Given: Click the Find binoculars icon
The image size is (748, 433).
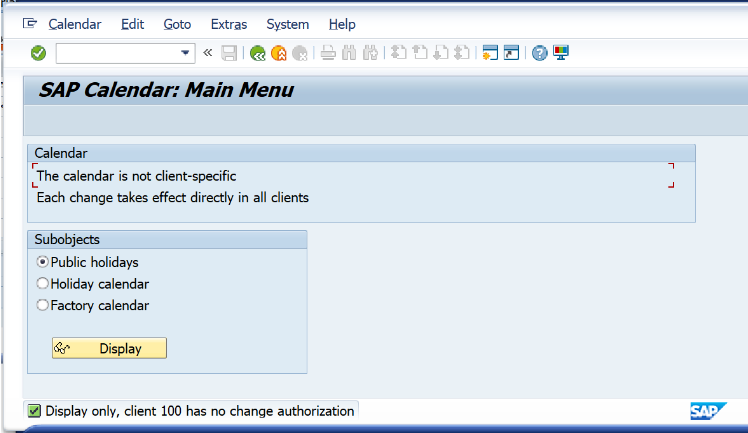Looking at the screenshot, I should point(349,53).
